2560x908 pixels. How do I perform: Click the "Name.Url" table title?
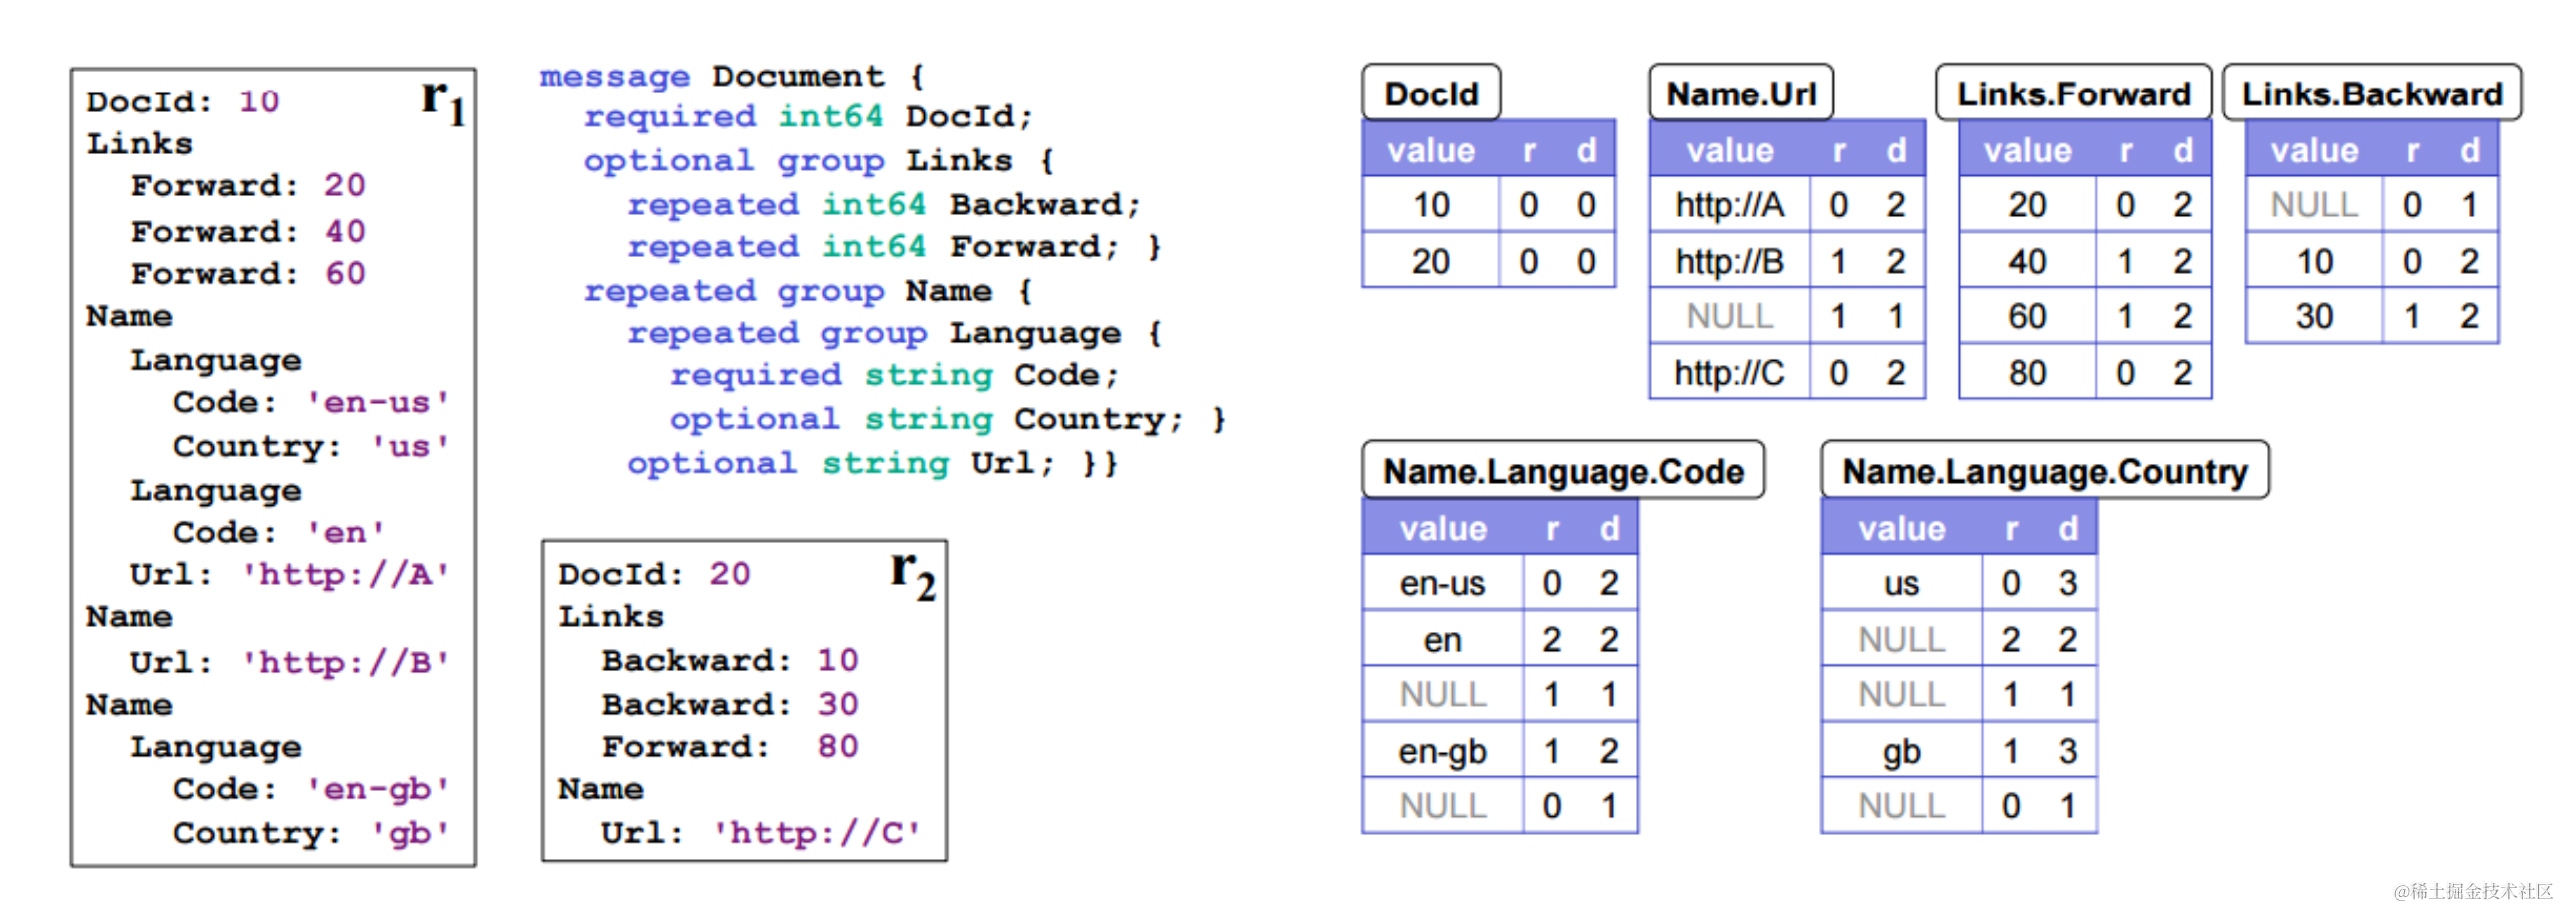point(1741,93)
